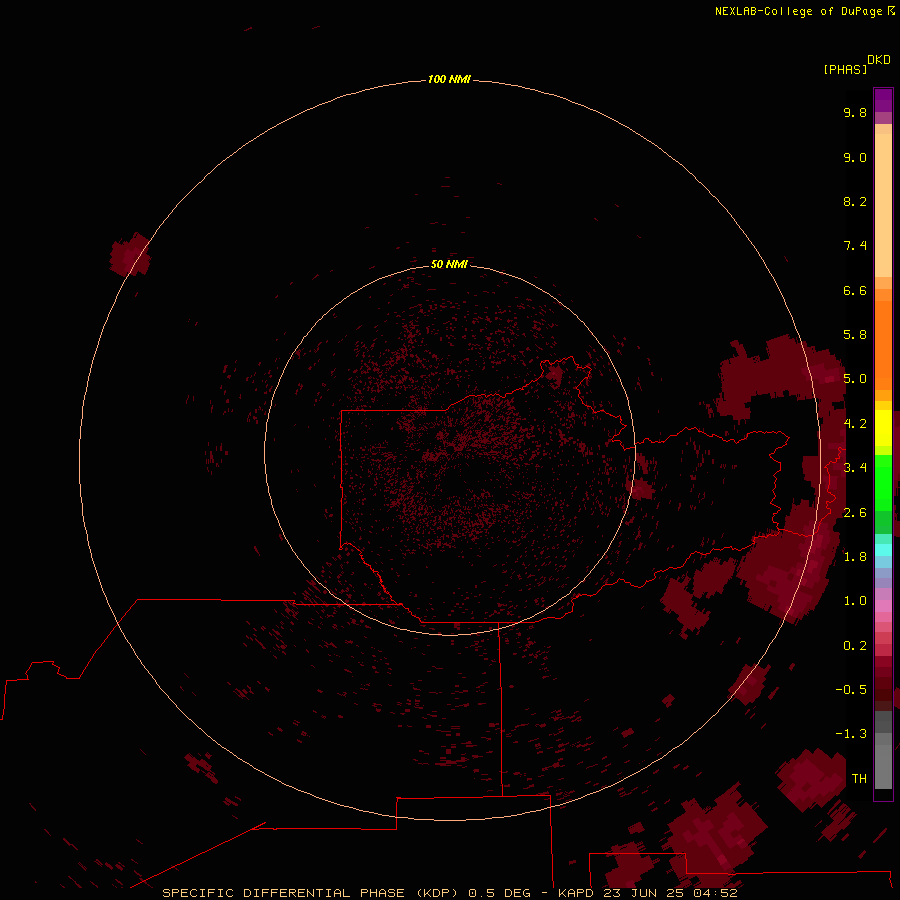Click the 7.4 color scale value
900x900 pixels.
click(x=855, y=246)
